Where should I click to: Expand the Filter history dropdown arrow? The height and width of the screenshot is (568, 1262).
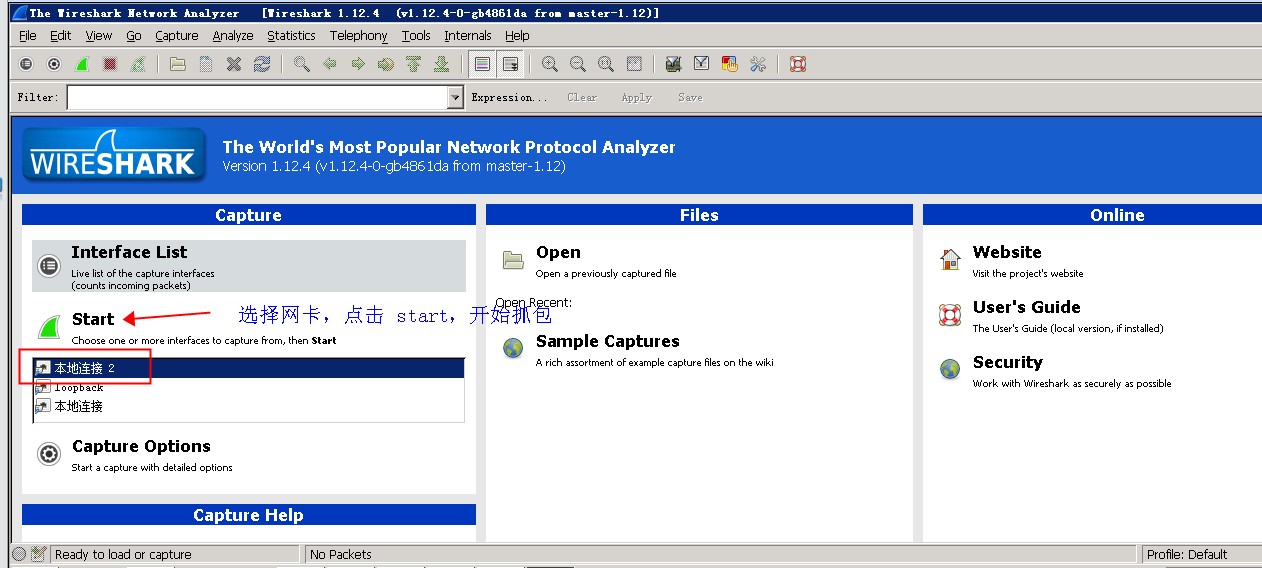455,97
